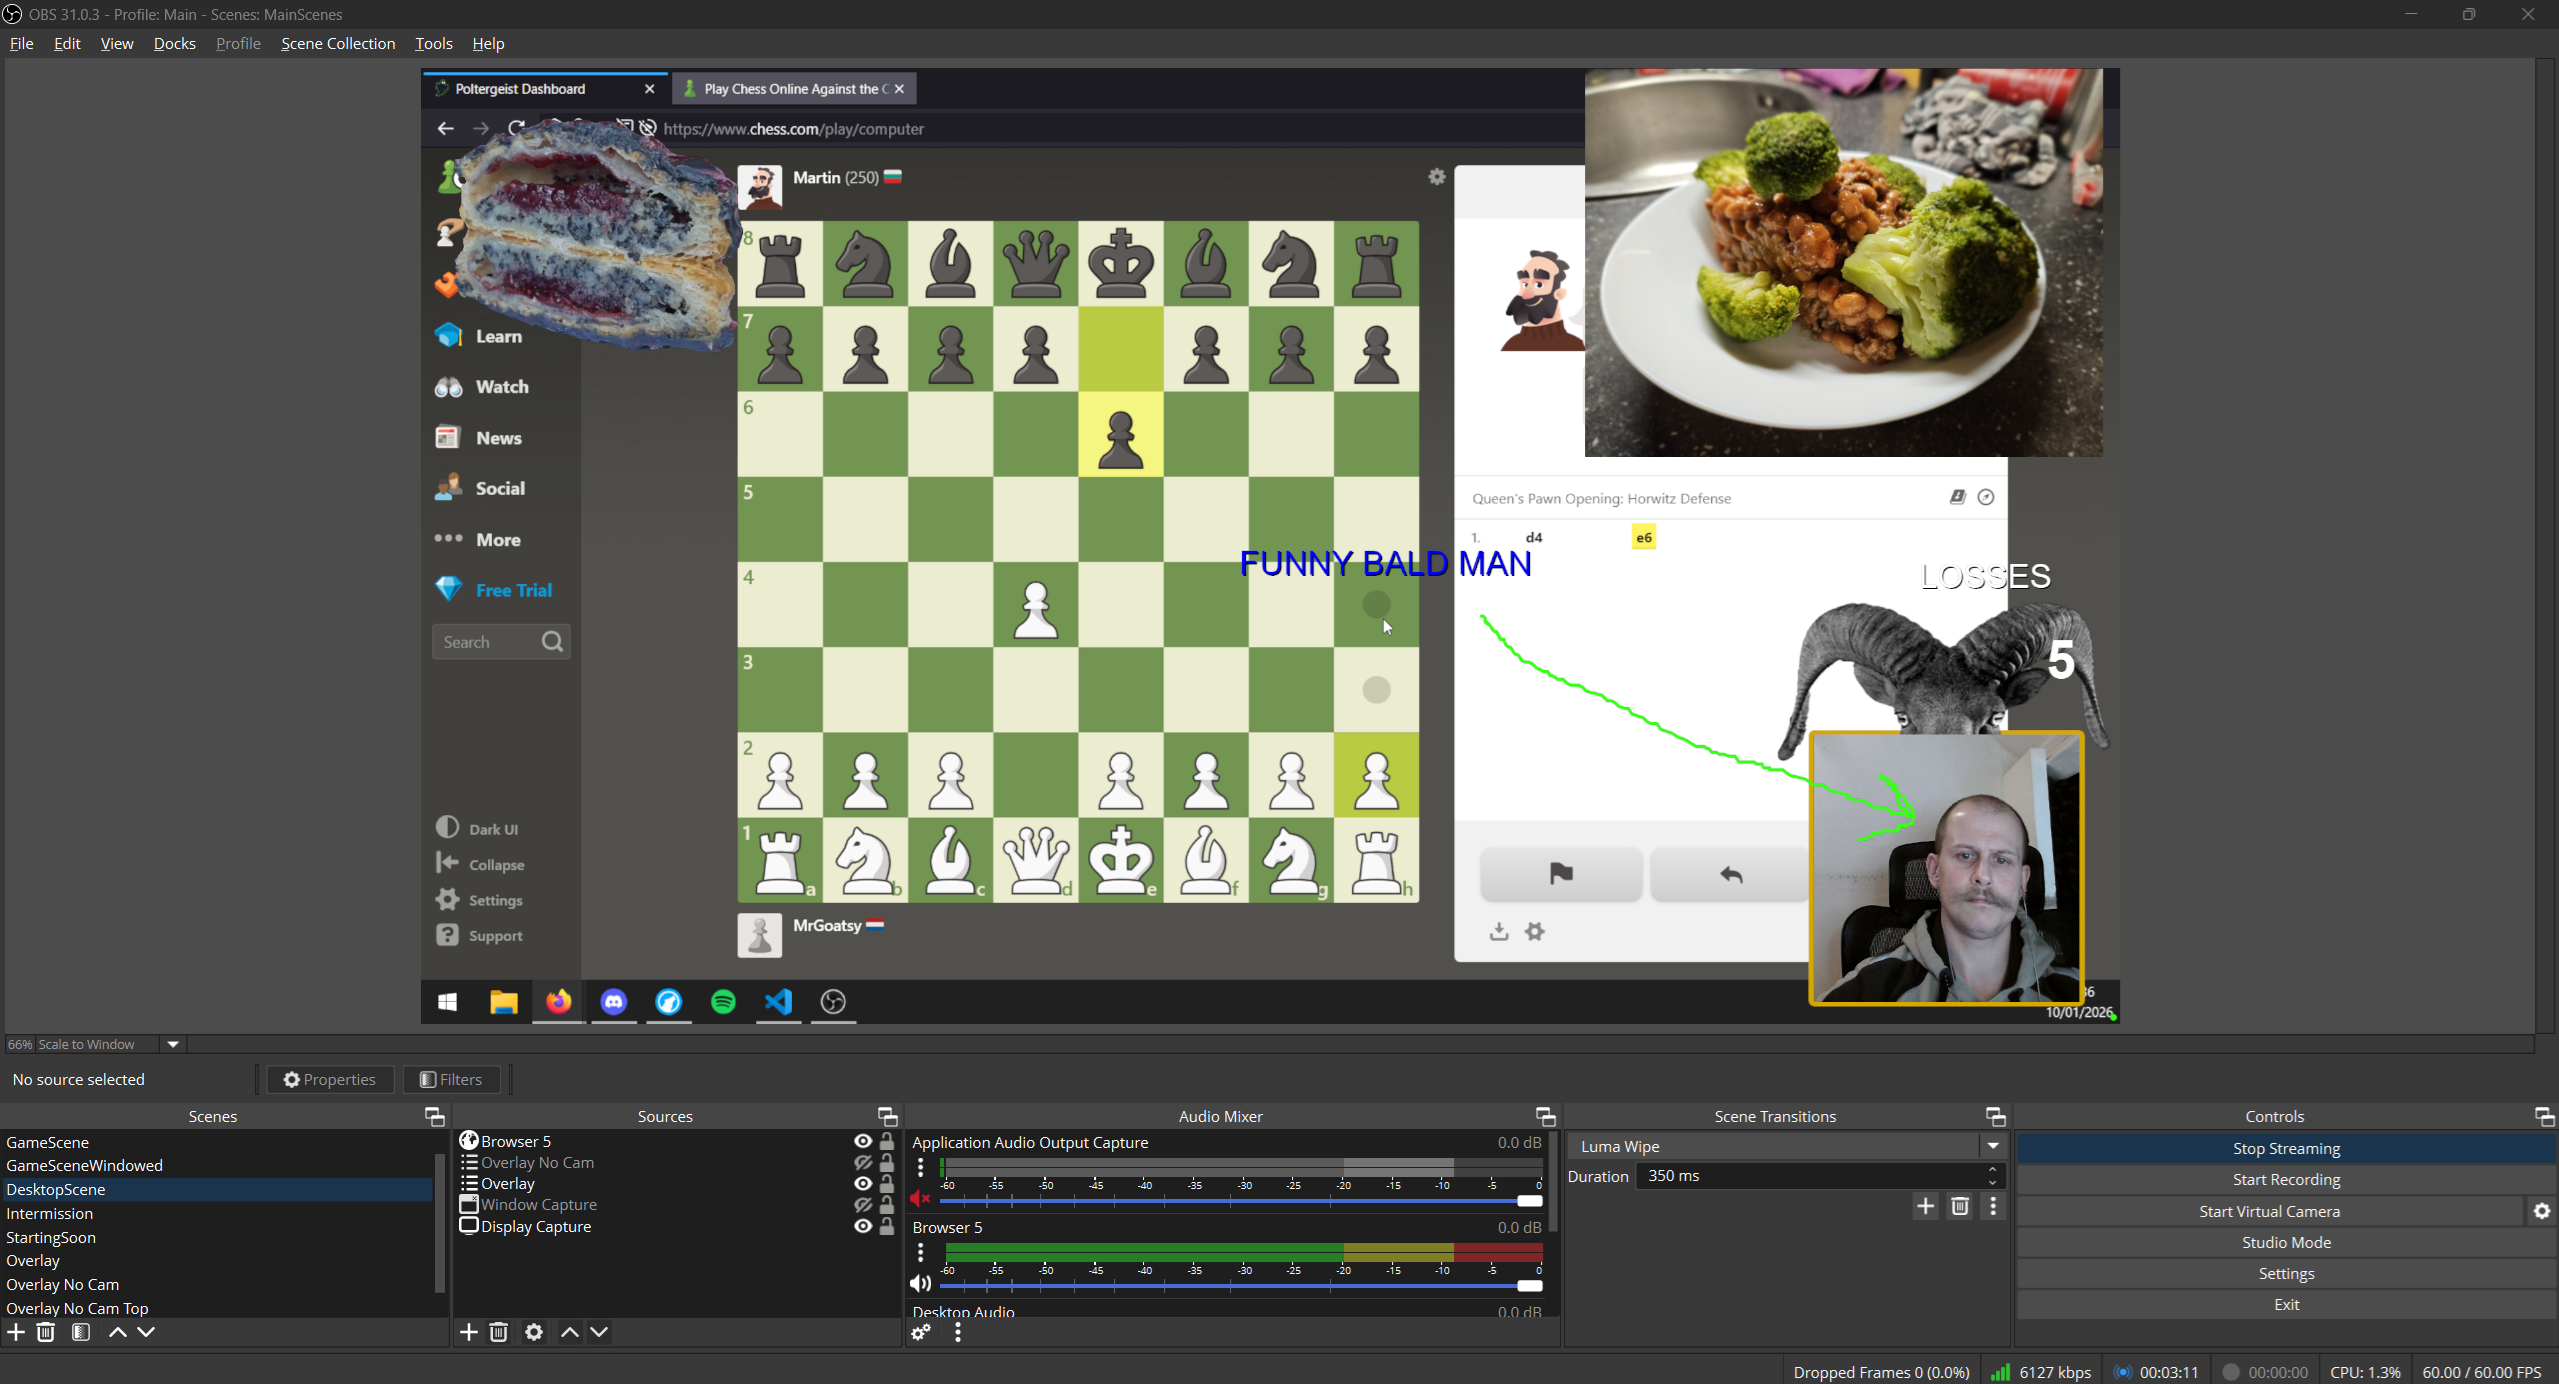Pop out the Audio Mixer dock
Viewport: 2559px width, 1384px height.
[1544, 1116]
